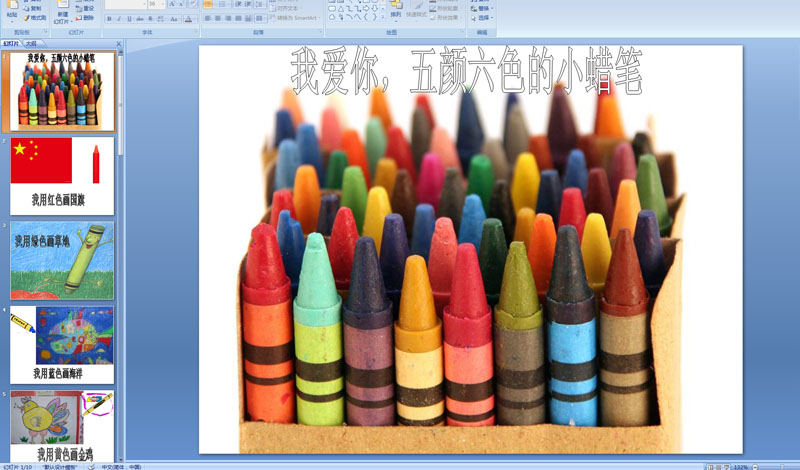The image size is (800, 470).
Task: Select right brace shape in gallery
Action: [x=375, y=17]
